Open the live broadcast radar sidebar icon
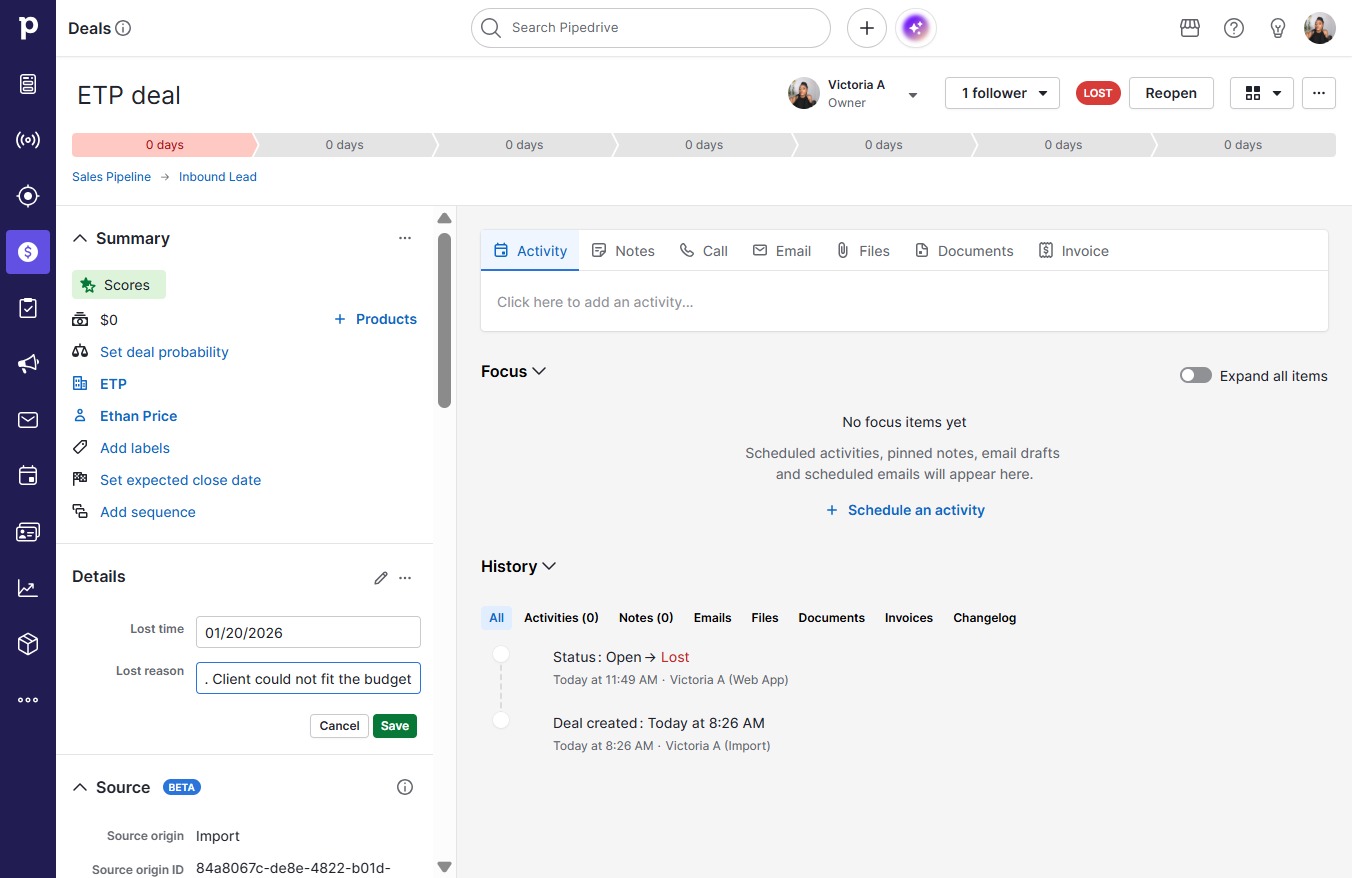 [x=28, y=140]
